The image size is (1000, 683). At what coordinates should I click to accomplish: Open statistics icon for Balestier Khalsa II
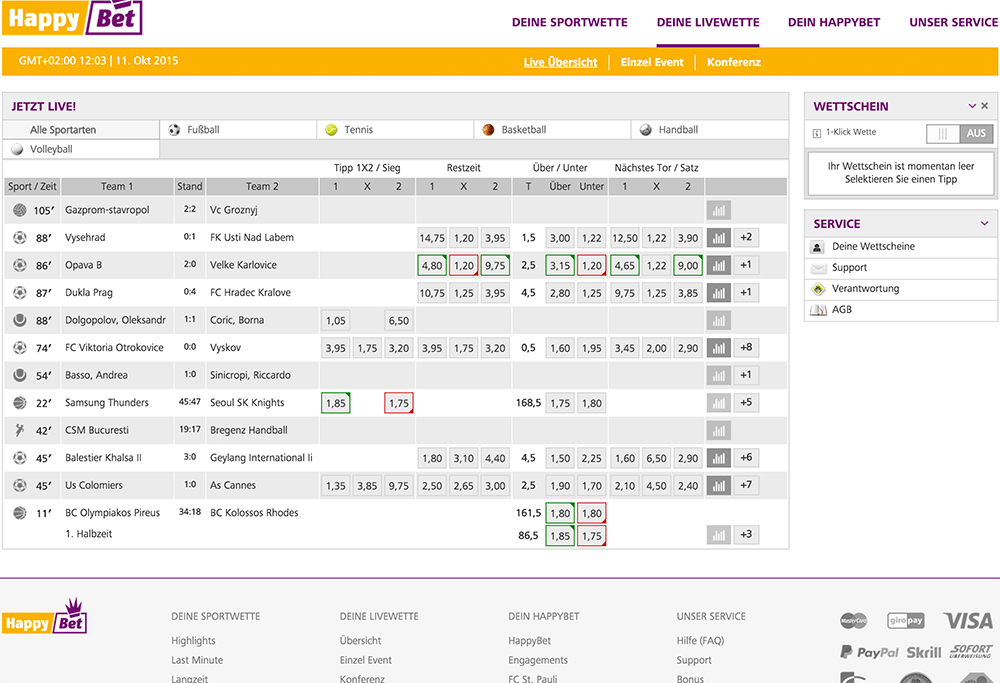tap(718, 458)
